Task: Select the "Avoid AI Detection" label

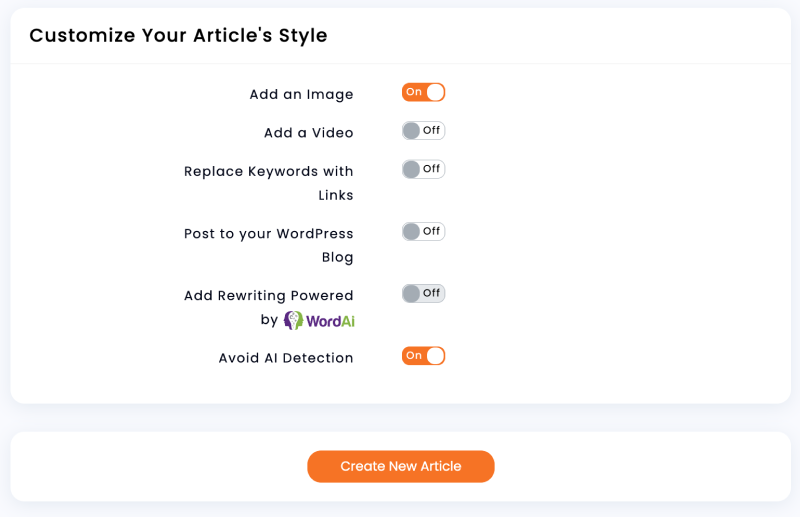Action: coord(285,358)
